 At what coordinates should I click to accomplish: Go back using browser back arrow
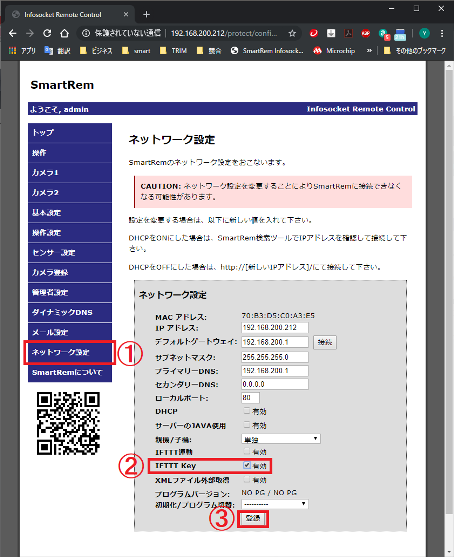coord(13,33)
